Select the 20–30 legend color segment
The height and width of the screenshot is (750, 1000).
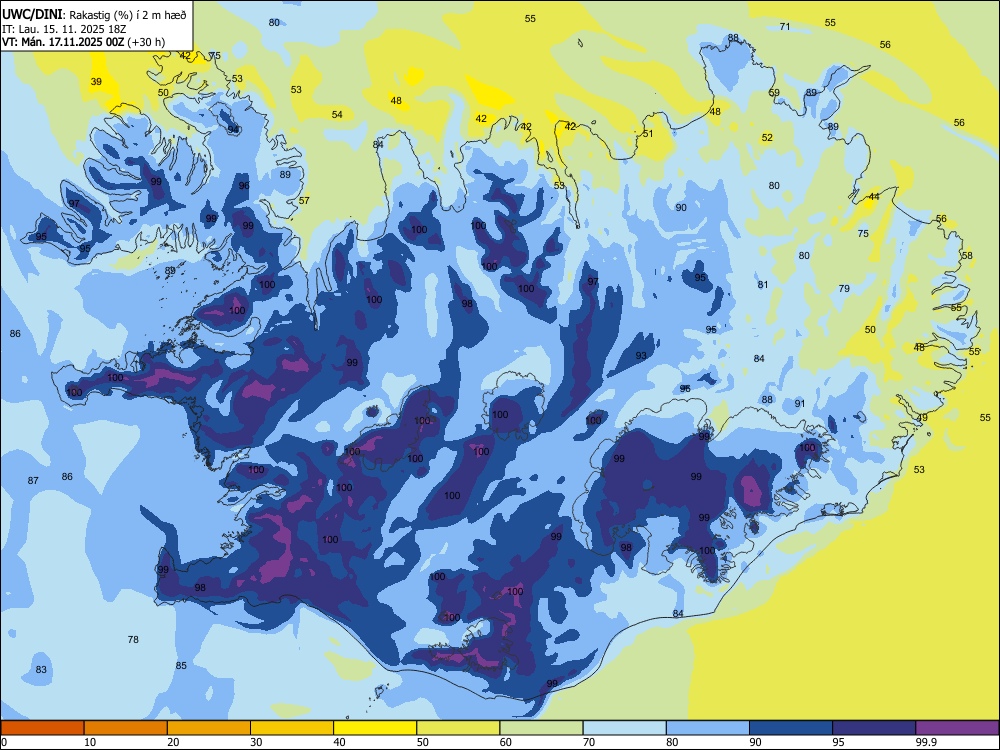tap(209, 728)
